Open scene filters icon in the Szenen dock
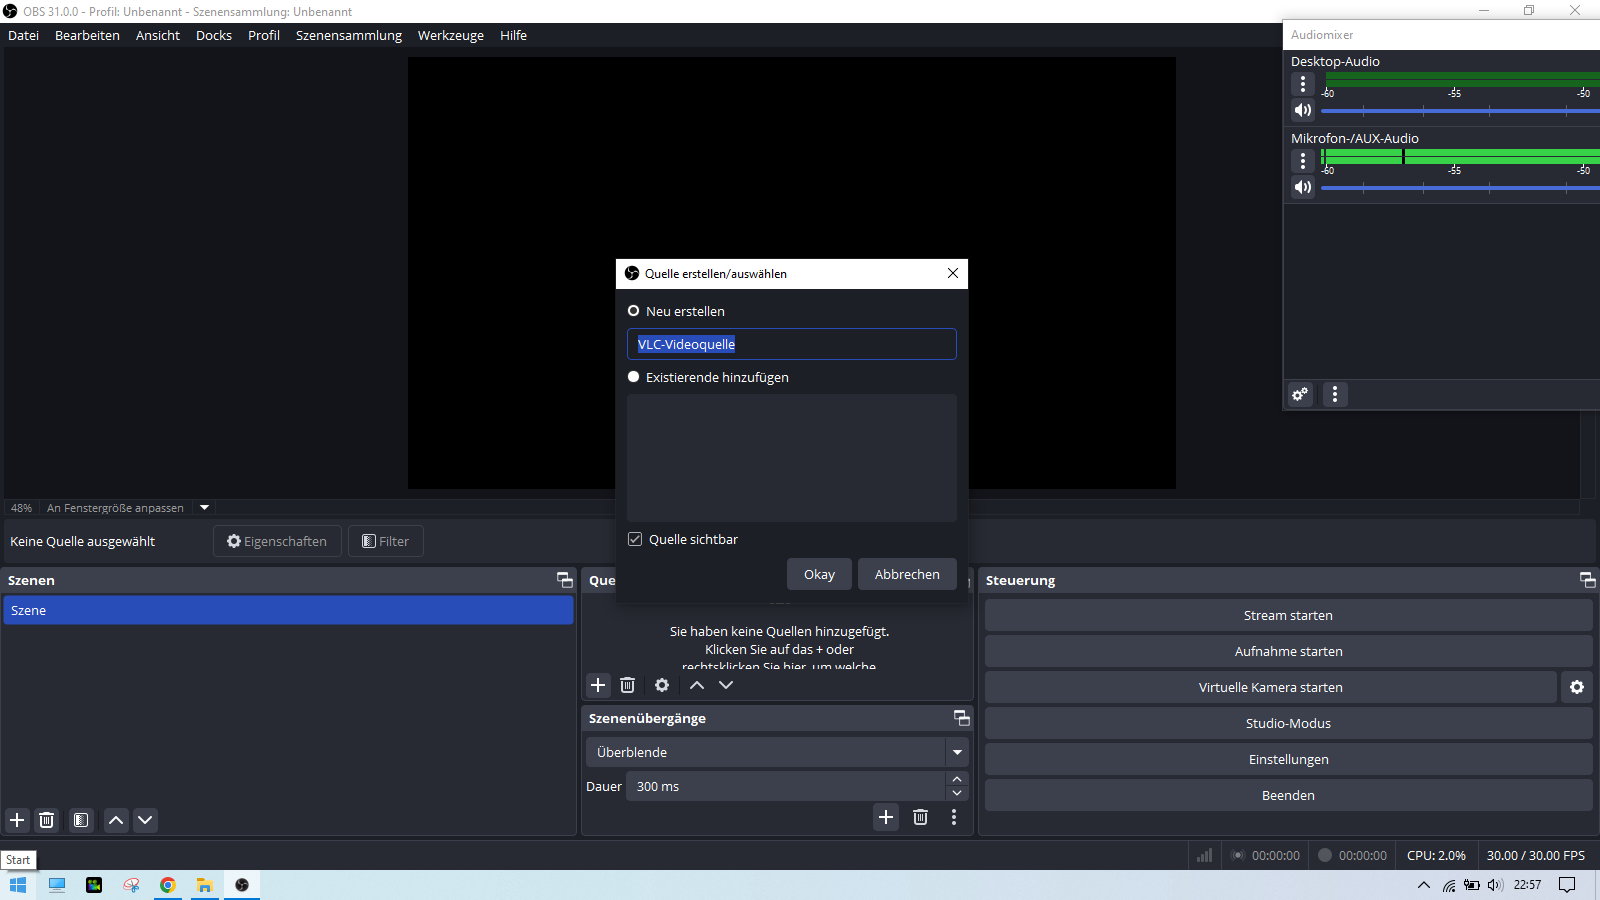Image resolution: width=1600 pixels, height=900 pixels. point(81,820)
